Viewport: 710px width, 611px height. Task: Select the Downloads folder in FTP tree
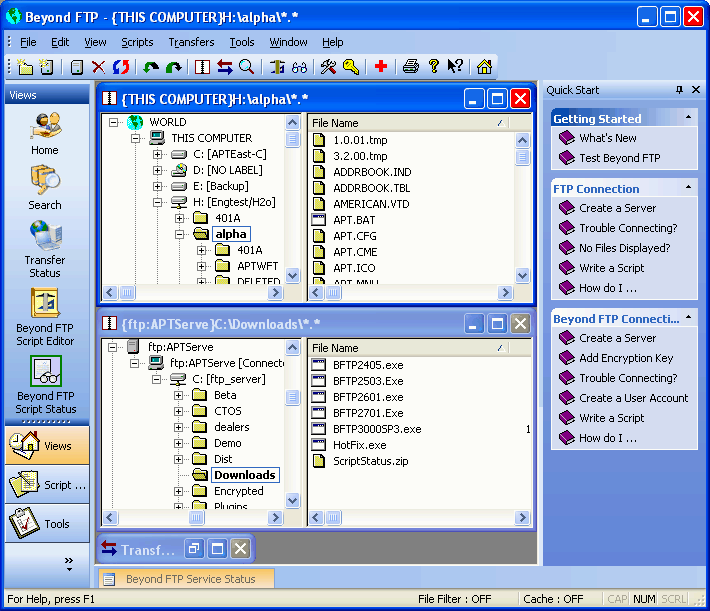[x=245, y=475]
